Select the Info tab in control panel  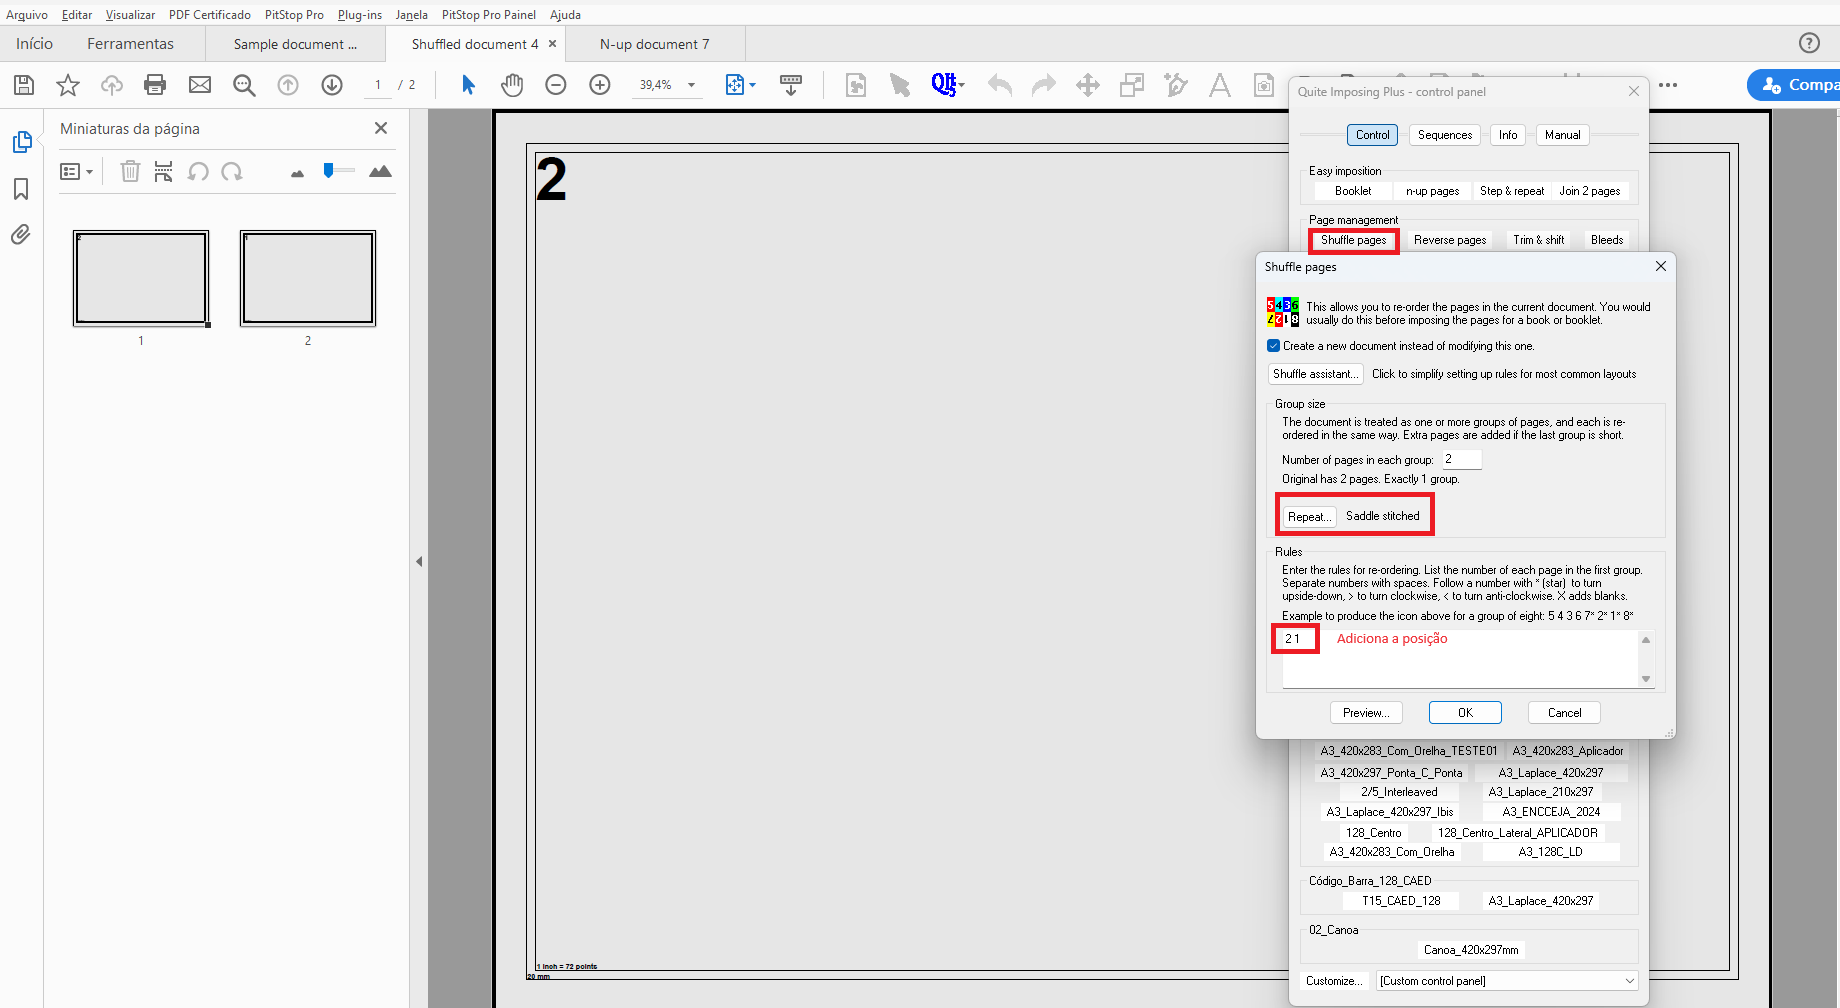click(1508, 135)
